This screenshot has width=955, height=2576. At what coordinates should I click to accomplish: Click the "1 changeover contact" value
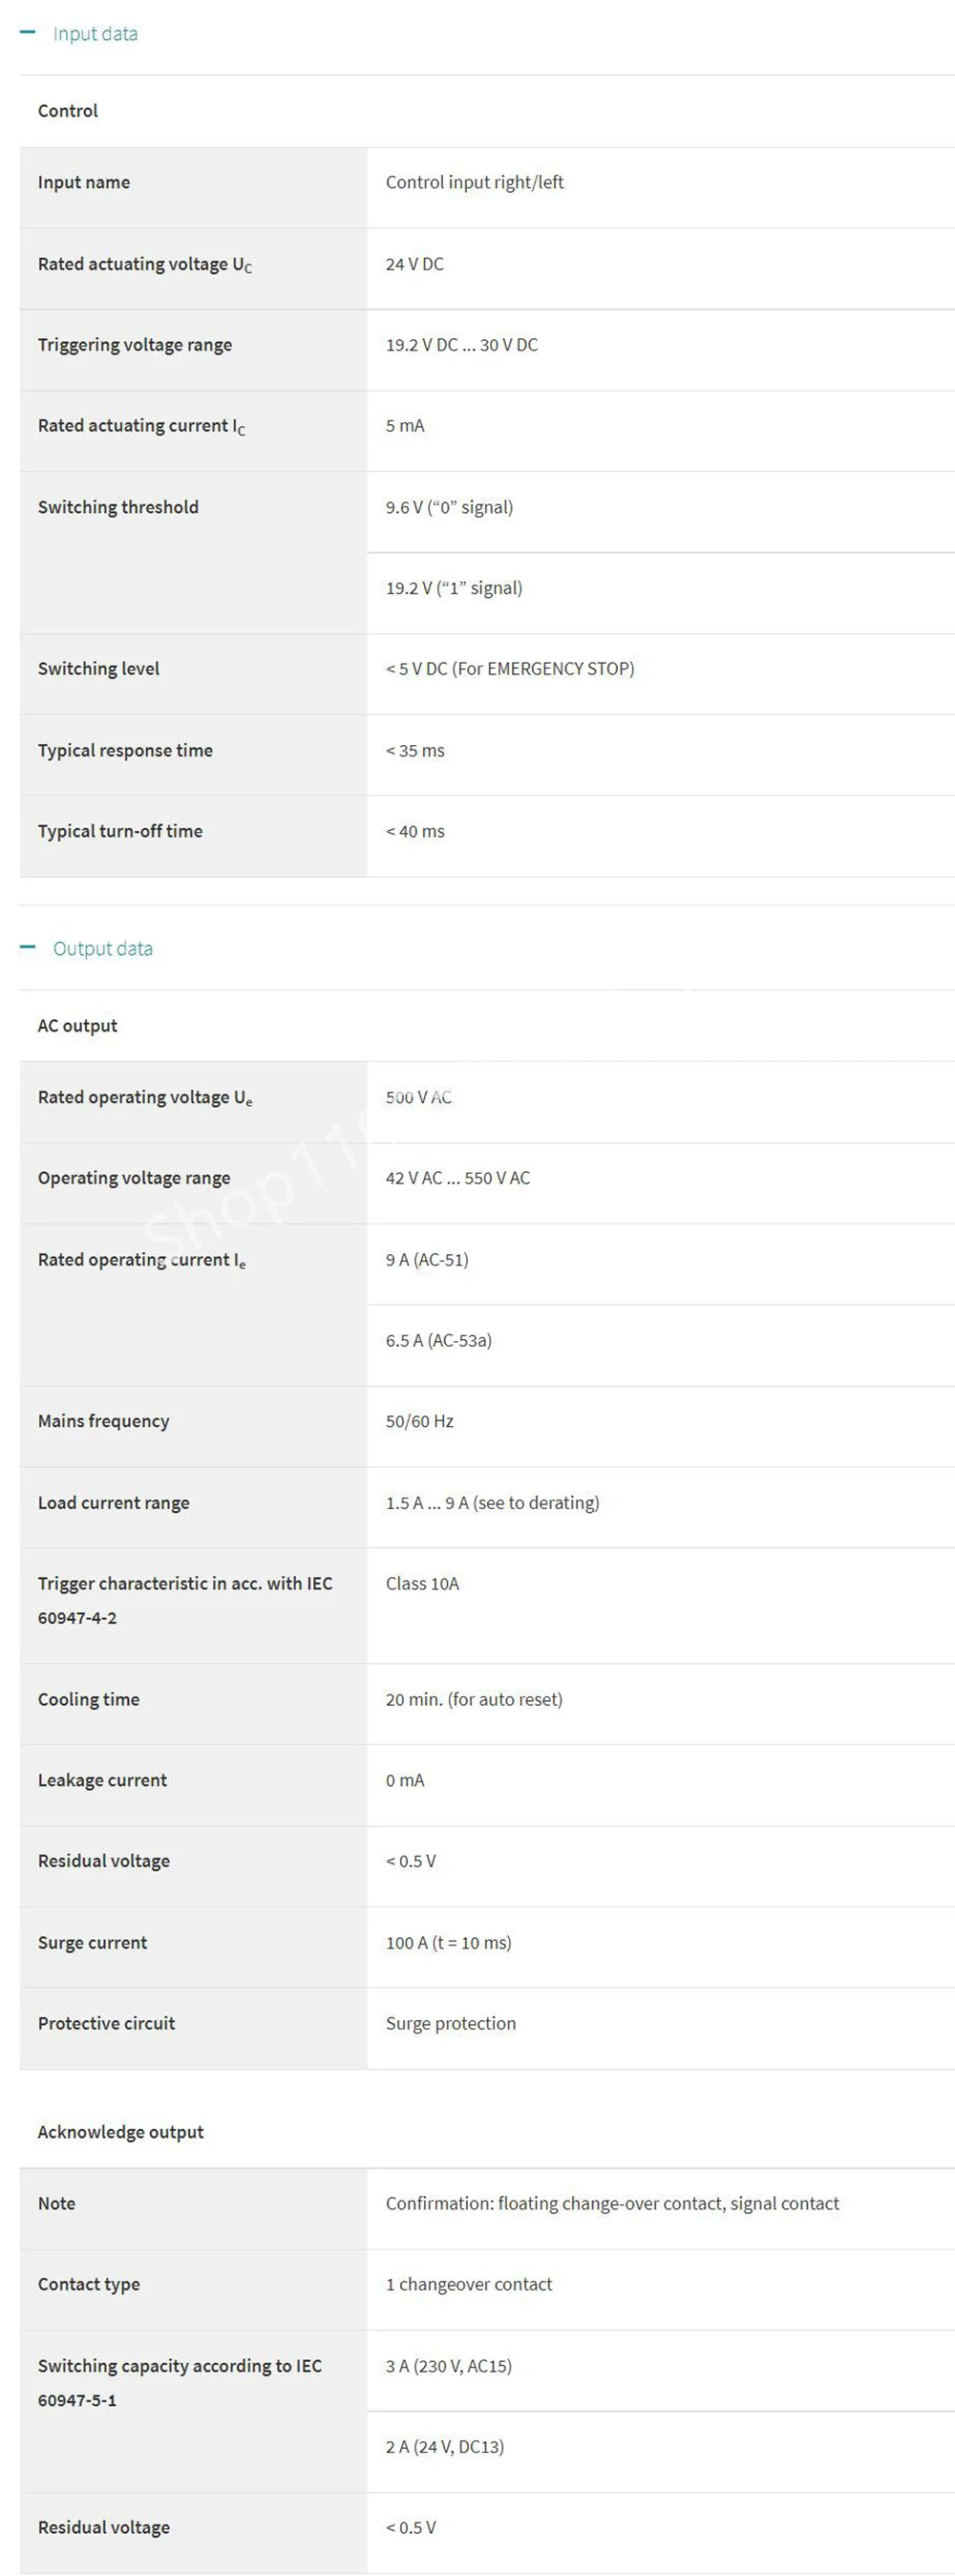tap(468, 2284)
